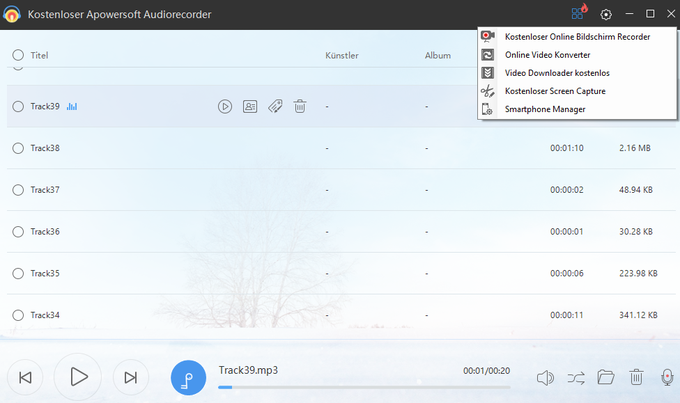Image resolution: width=680 pixels, height=403 pixels.
Task: Click Track38 title text
Action: [x=45, y=148]
